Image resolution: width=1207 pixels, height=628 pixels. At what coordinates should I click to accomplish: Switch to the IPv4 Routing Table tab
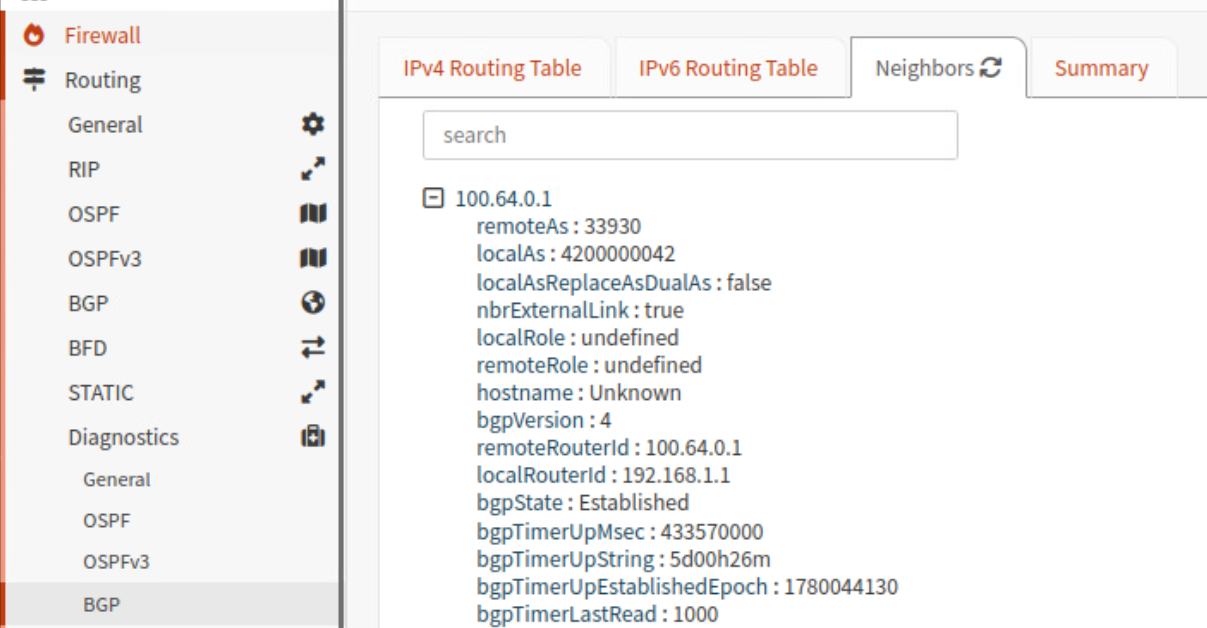[492, 68]
